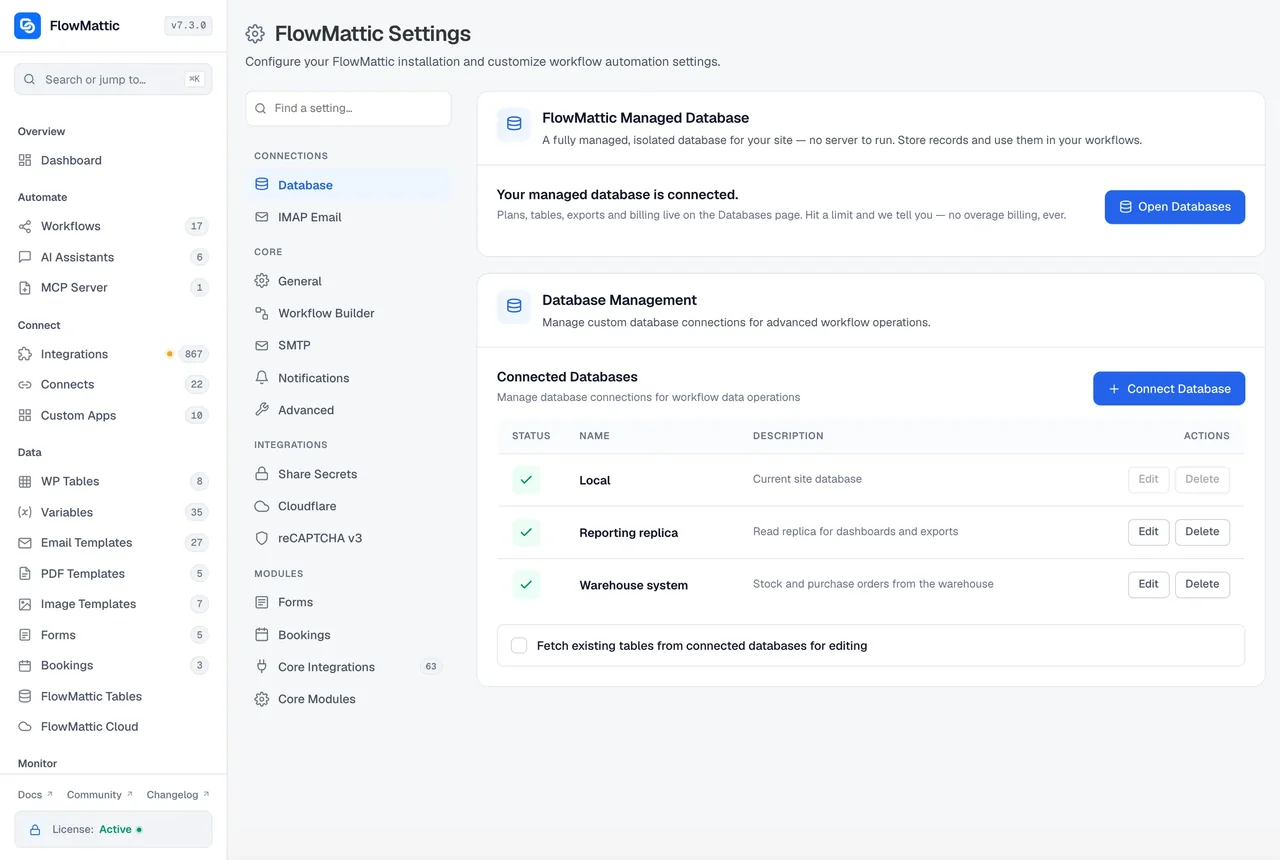Open the General settings section
Viewport: 1280px width, 860px height.
(x=348, y=281)
